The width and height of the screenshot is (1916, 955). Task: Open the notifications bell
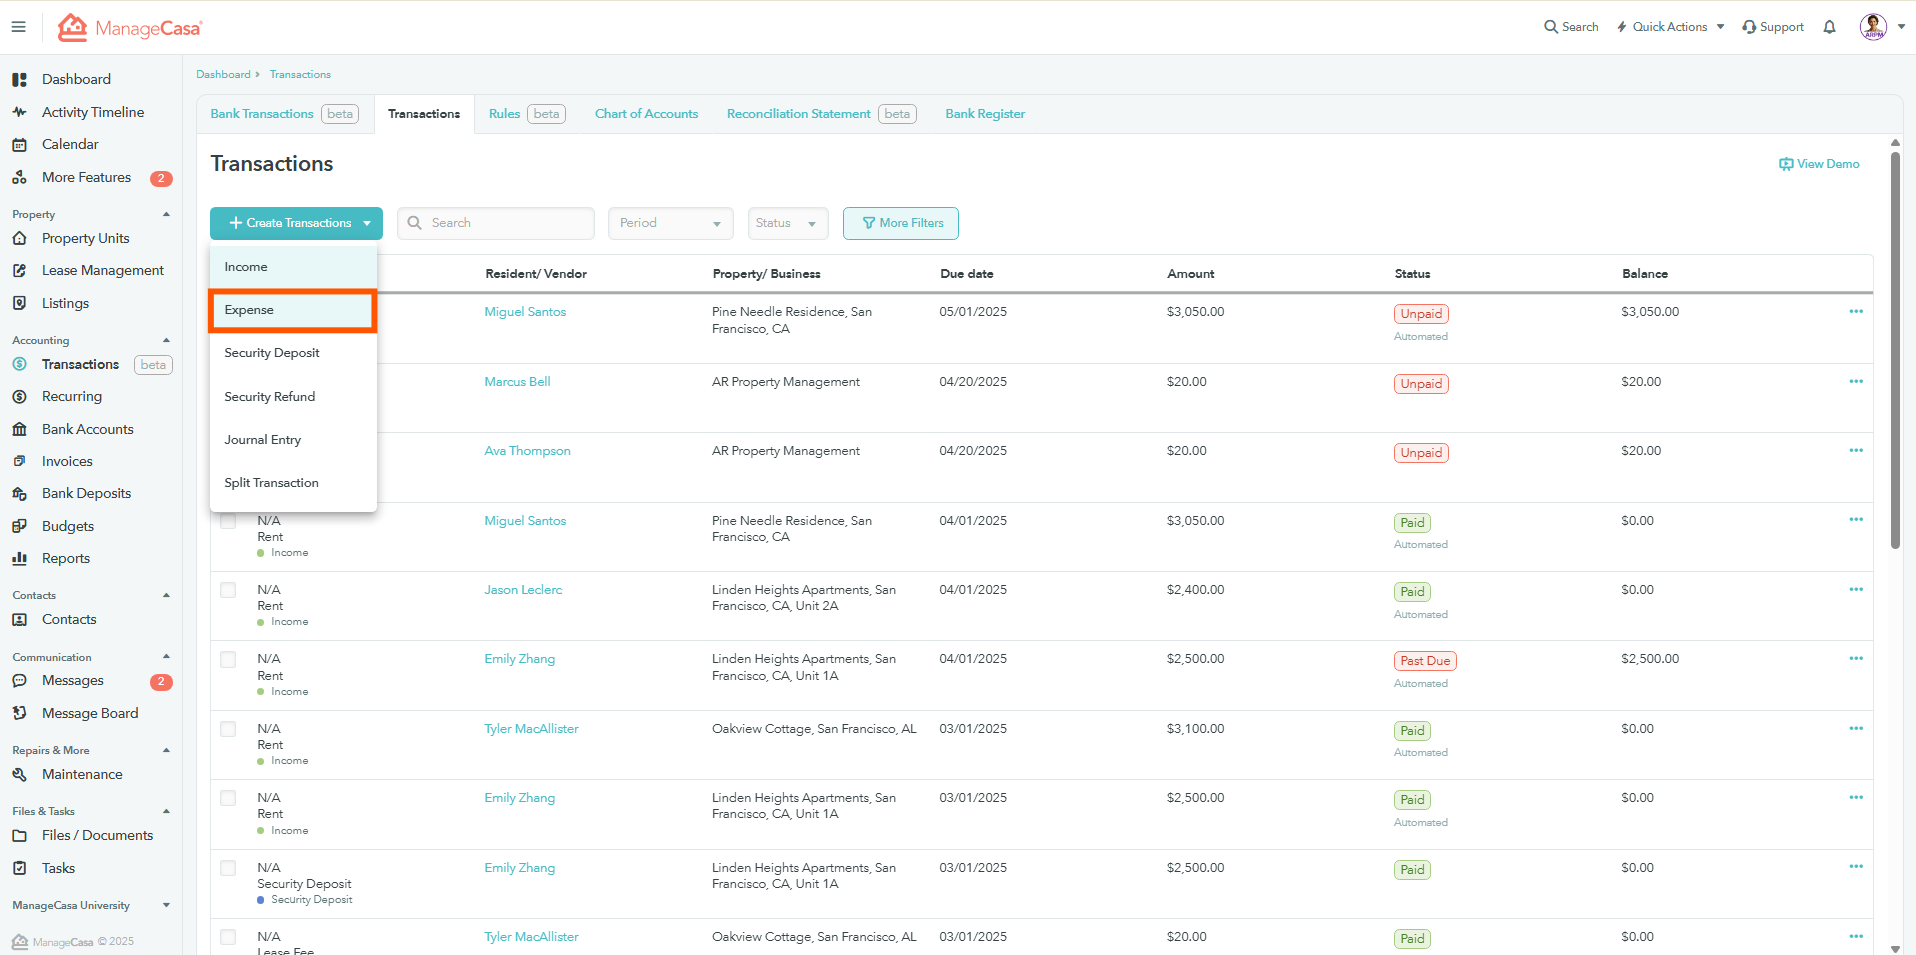pyautogui.click(x=1829, y=27)
